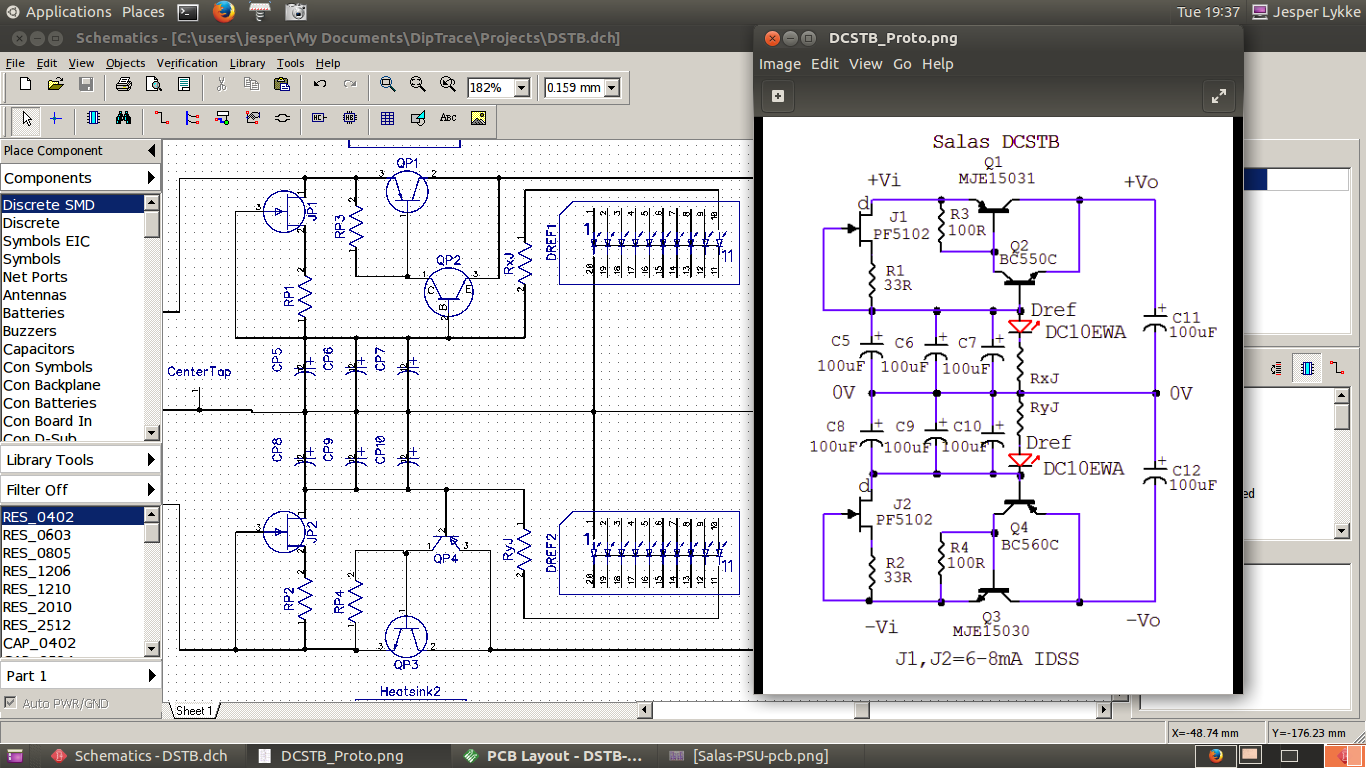Click the hierarchy block HC icon
The width and height of the screenshot is (1366, 768).
(x=320, y=118)
